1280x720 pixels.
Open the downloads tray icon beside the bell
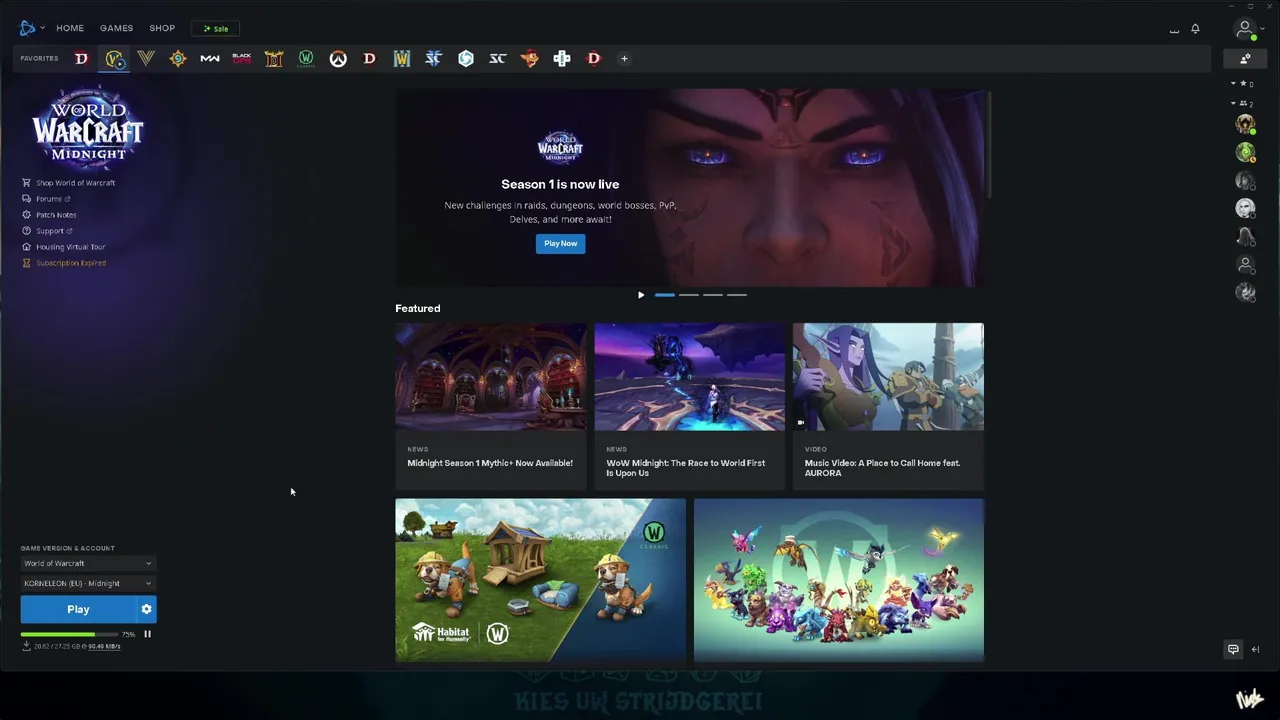(x=1174, y=30)
